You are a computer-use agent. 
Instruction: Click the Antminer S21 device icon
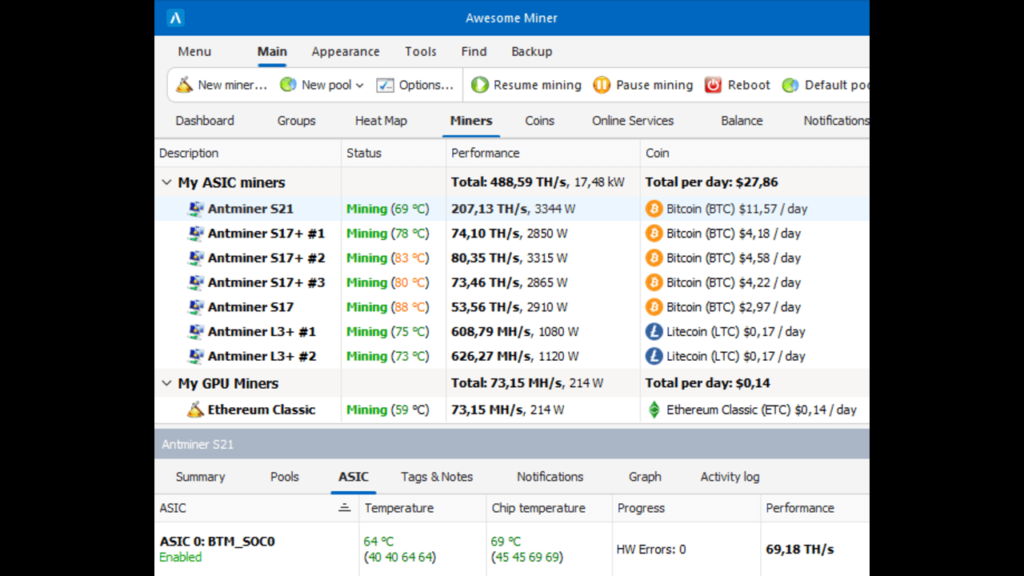coord(195,208)
